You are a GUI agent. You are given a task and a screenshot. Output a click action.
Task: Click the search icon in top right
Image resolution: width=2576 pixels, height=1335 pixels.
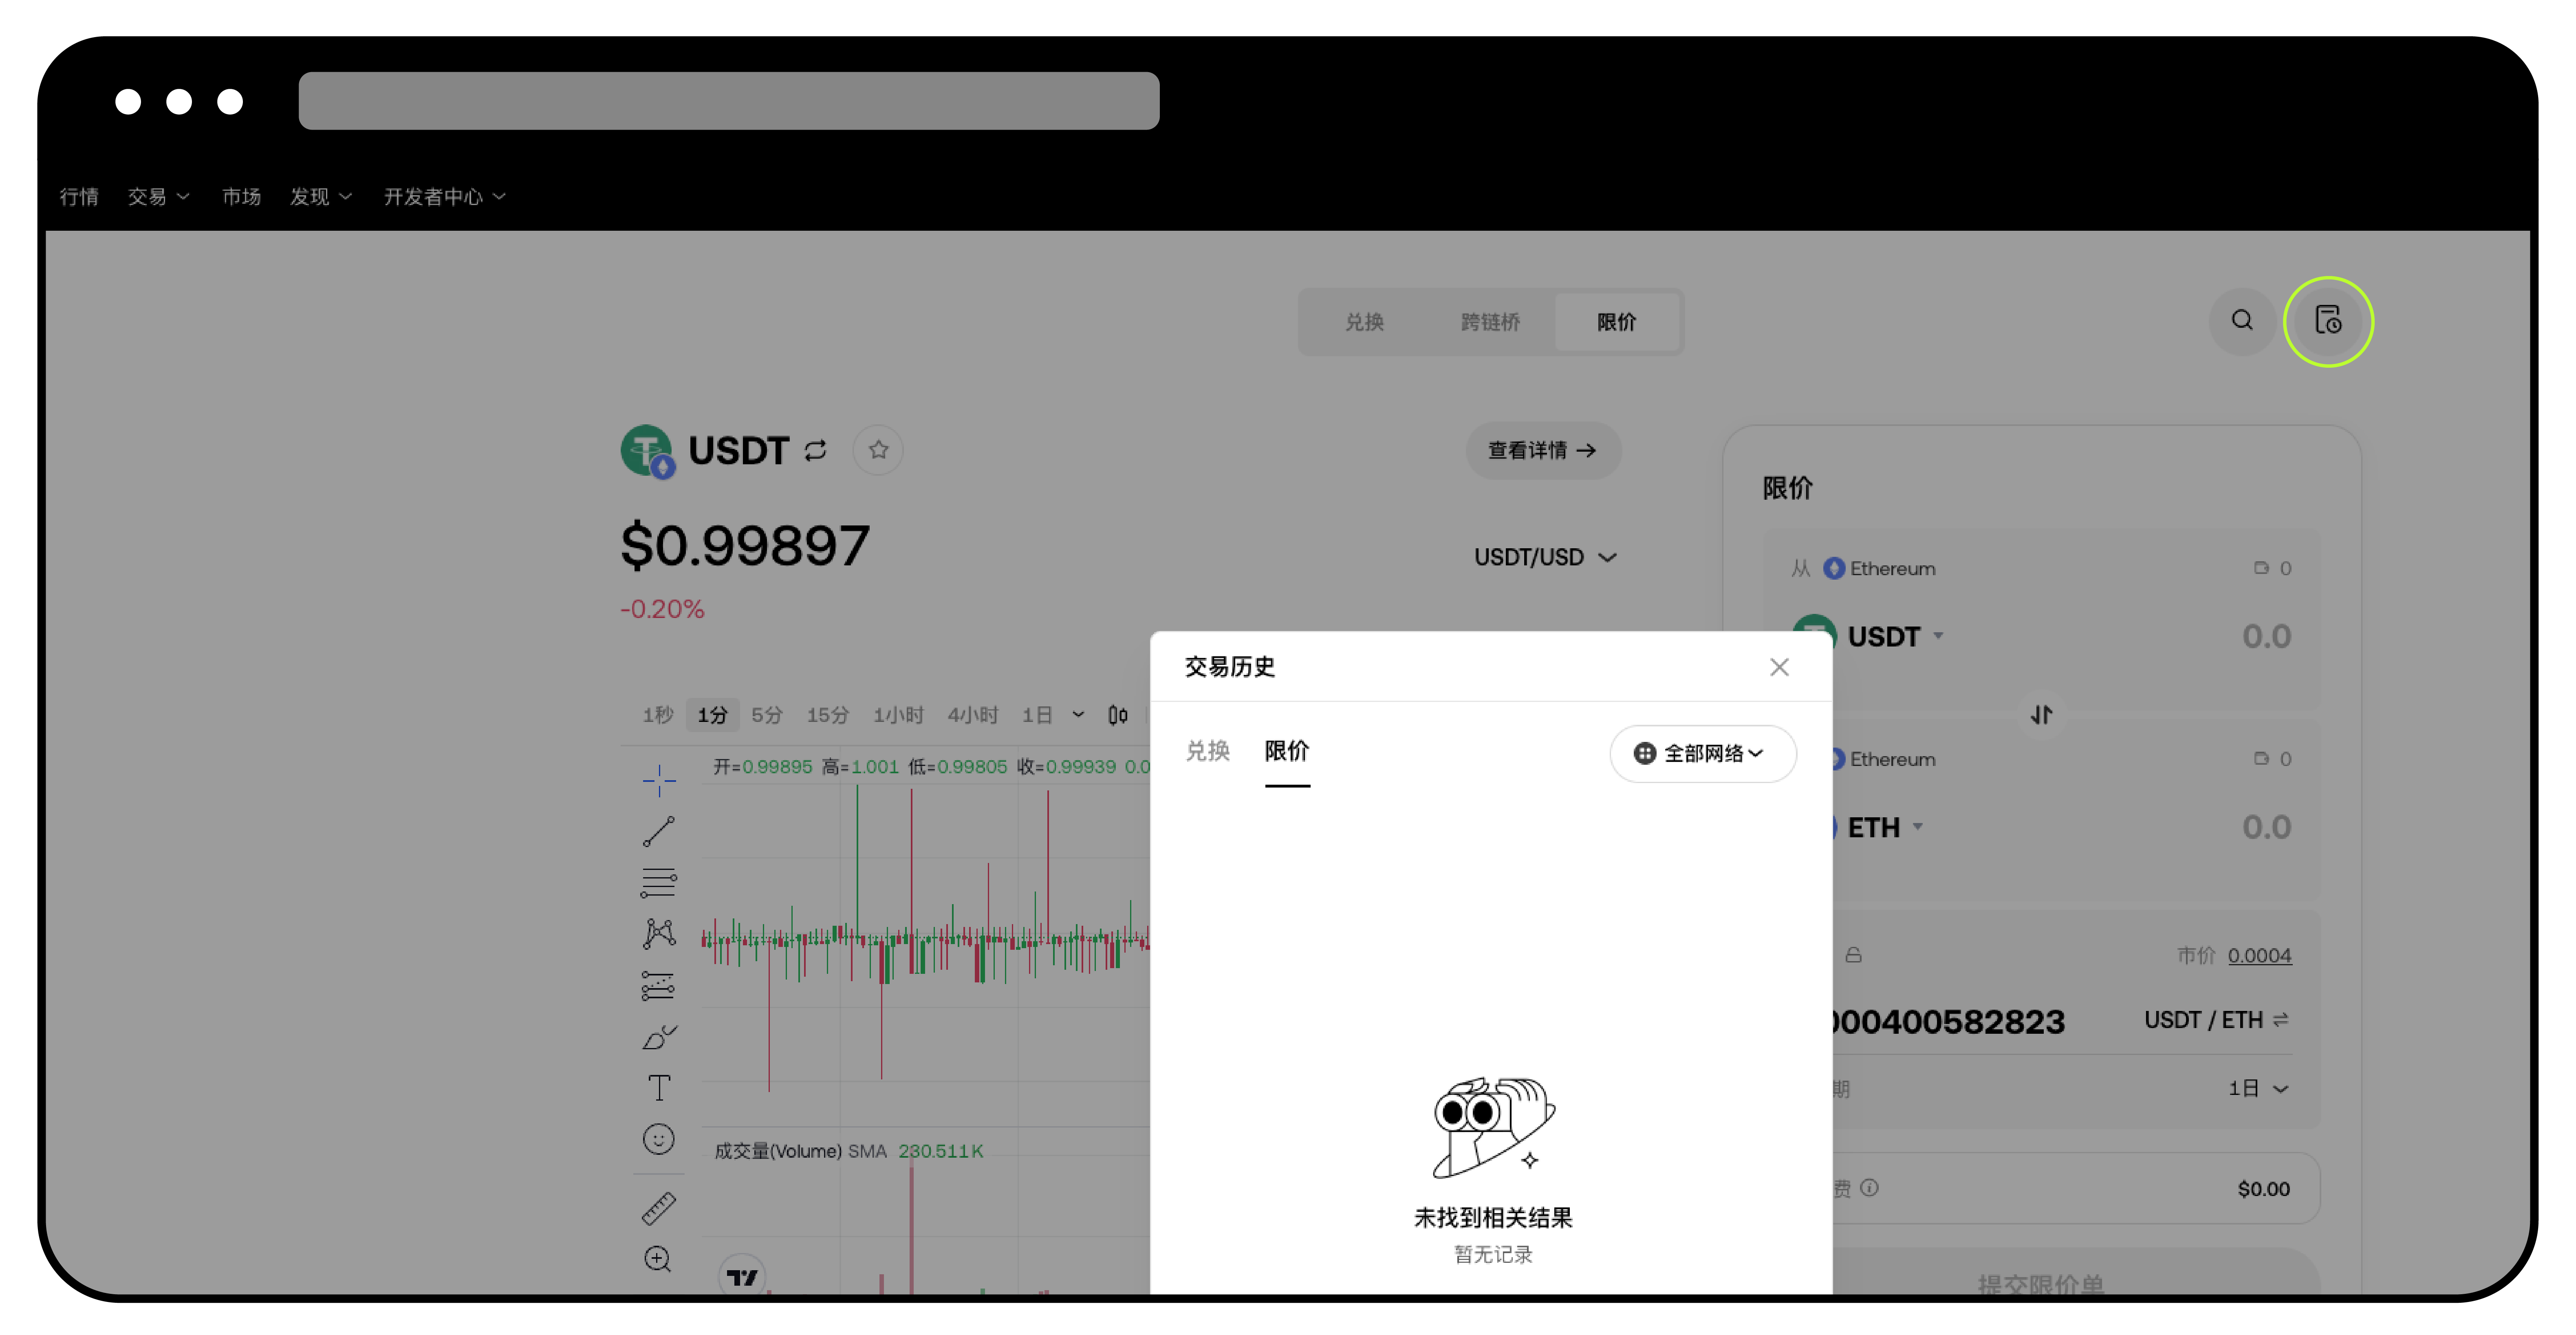(x=2243, y=320)
